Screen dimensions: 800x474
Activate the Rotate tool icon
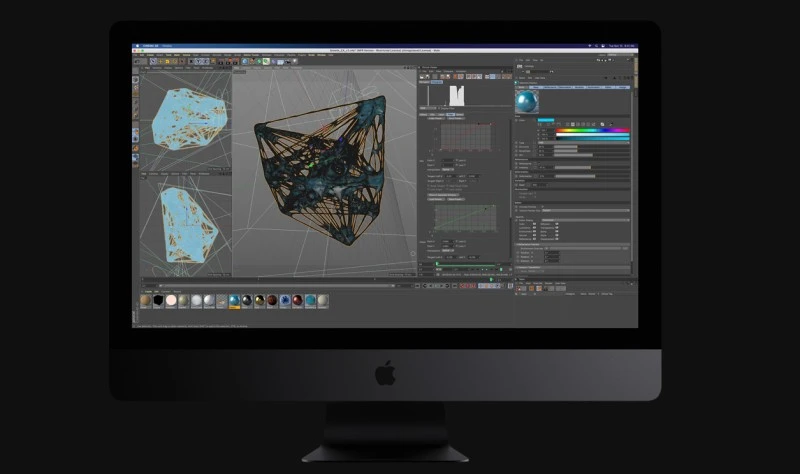(x=174, y=61)
